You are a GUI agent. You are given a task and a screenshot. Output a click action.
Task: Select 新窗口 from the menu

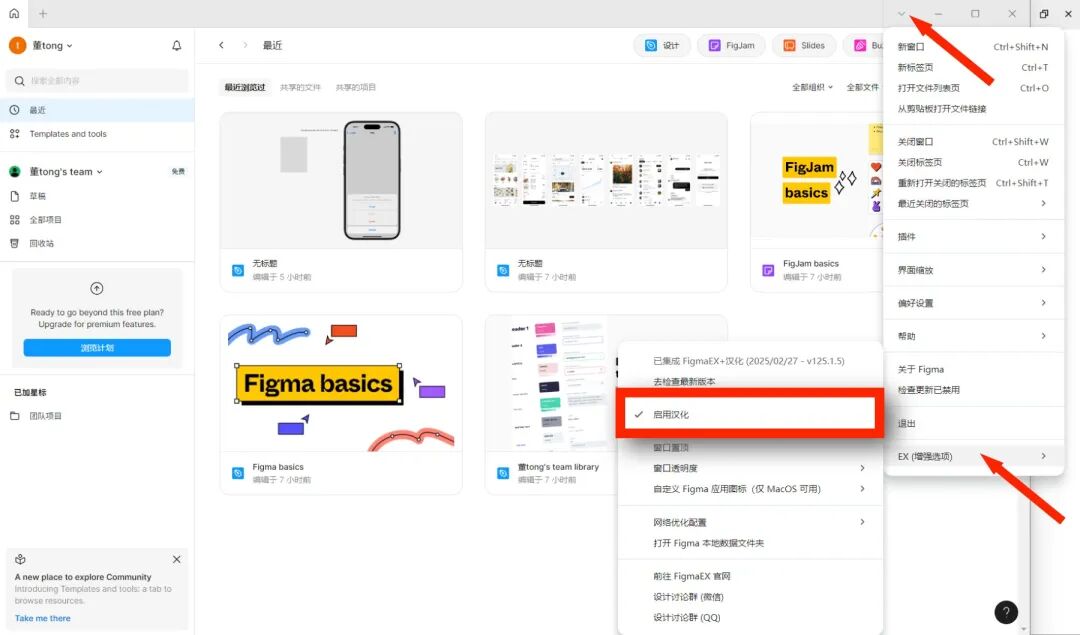pyautogui.click(x=973, y=47)
